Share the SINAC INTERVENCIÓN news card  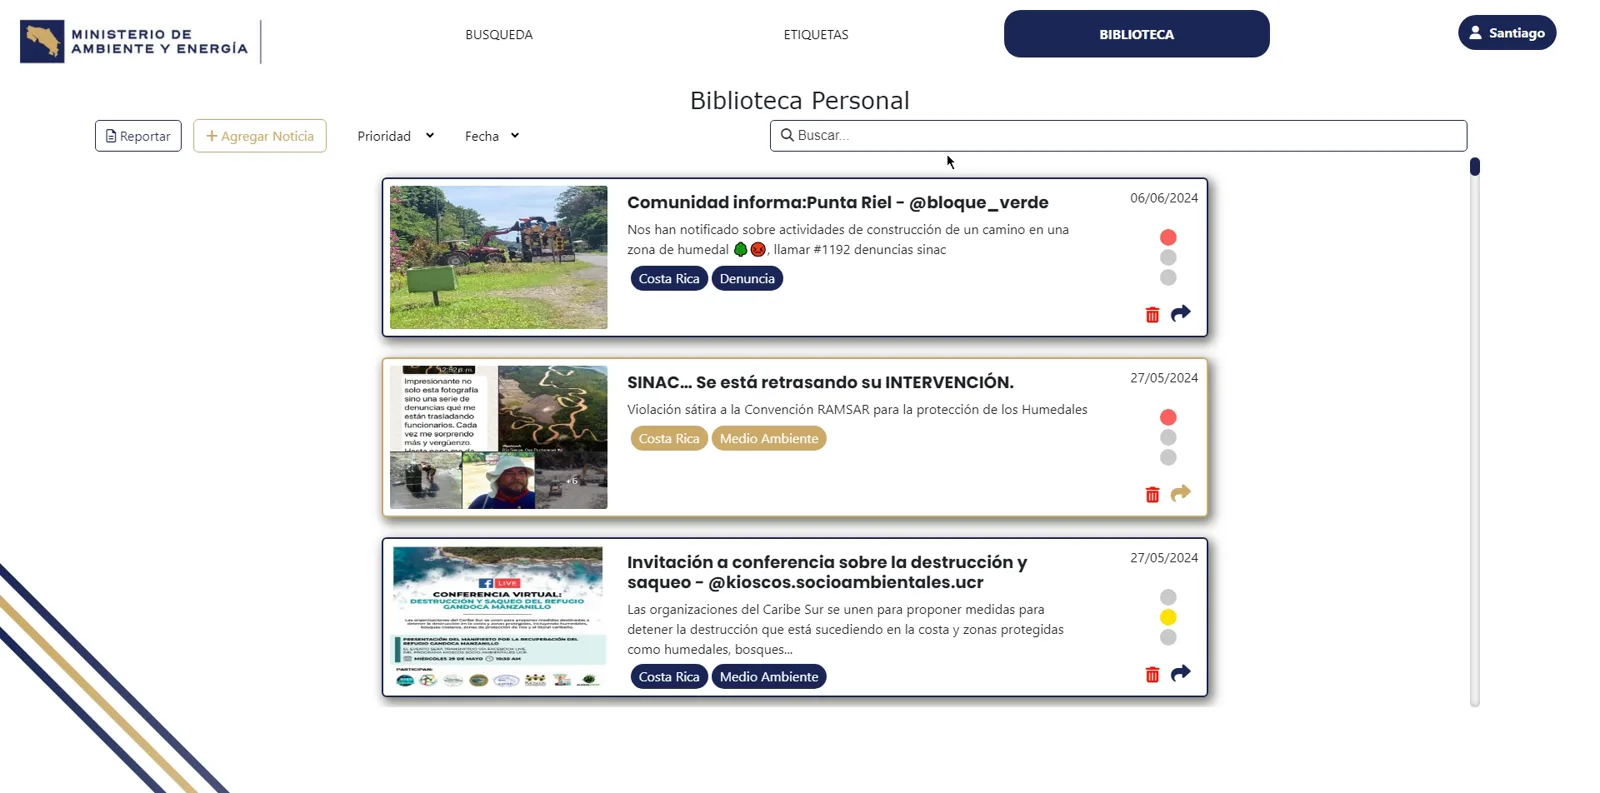point(1181,494)
